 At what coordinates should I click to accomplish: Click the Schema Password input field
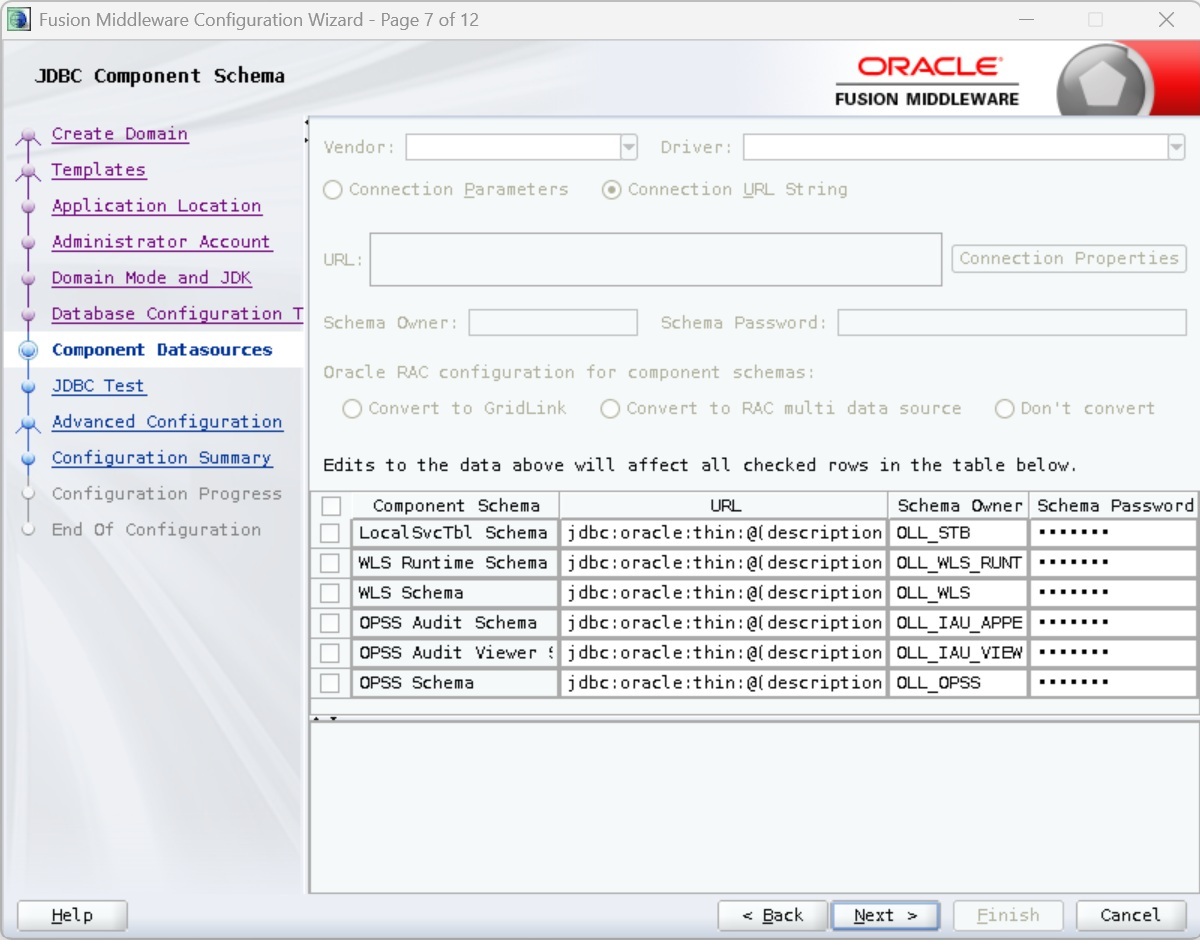1012,323
